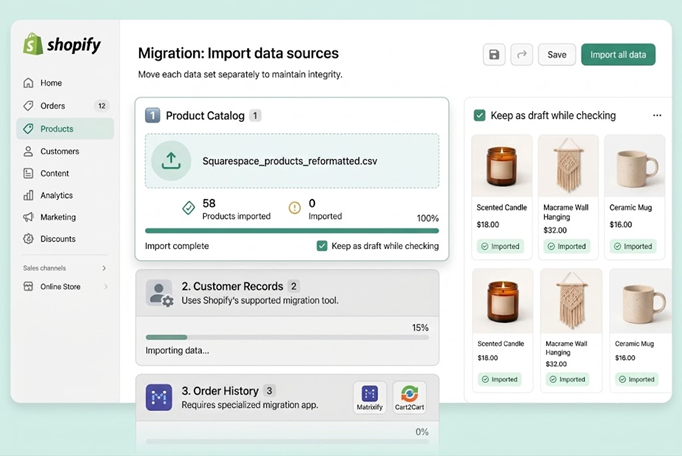Screen dimensions: 682x456
Task: Click the warning exclamation icon
Action: pos(294,208)
